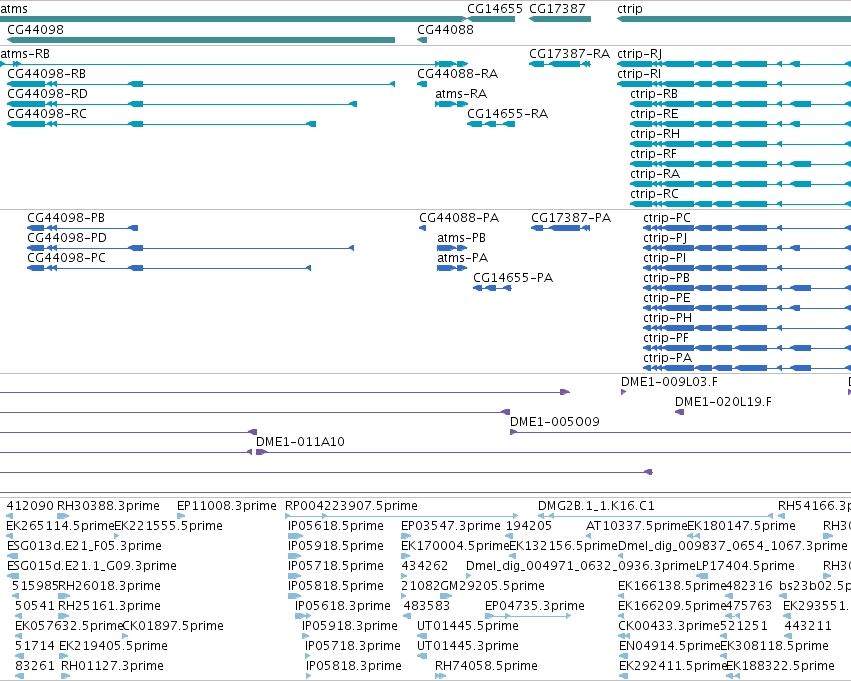Click transcript CG44088-RA label

457,74
